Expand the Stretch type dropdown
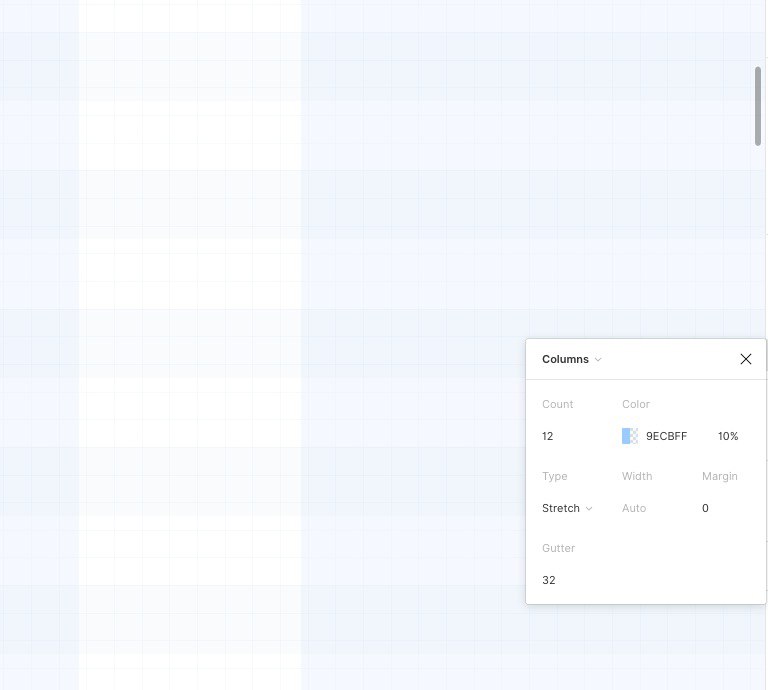 567,508
